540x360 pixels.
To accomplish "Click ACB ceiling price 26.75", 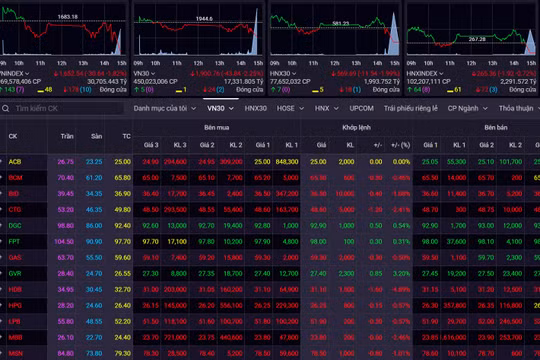I will 66,162.
